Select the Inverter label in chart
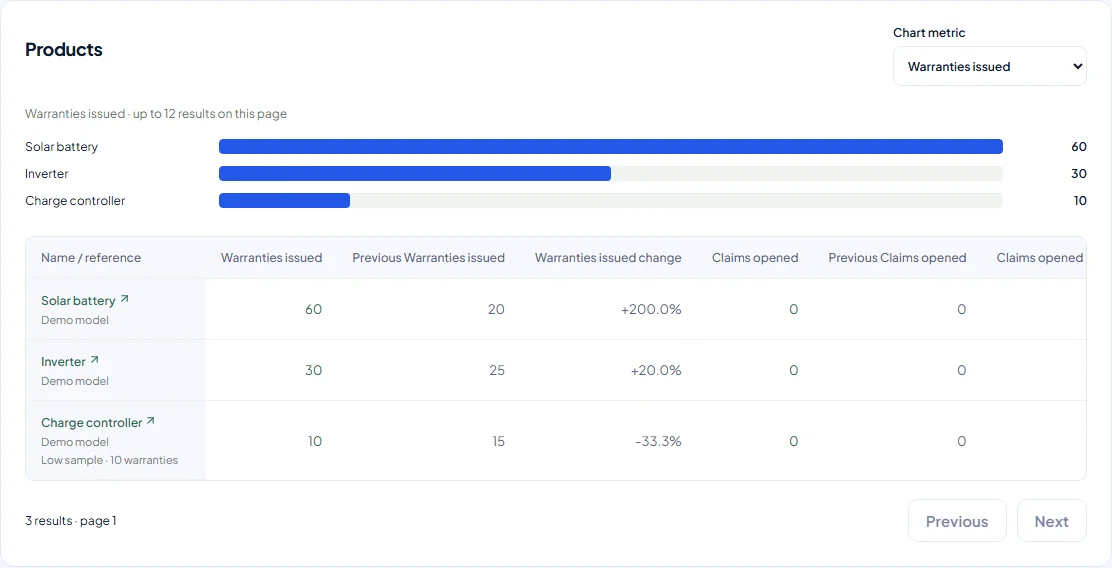The image size is (1112, 568). 47,174
